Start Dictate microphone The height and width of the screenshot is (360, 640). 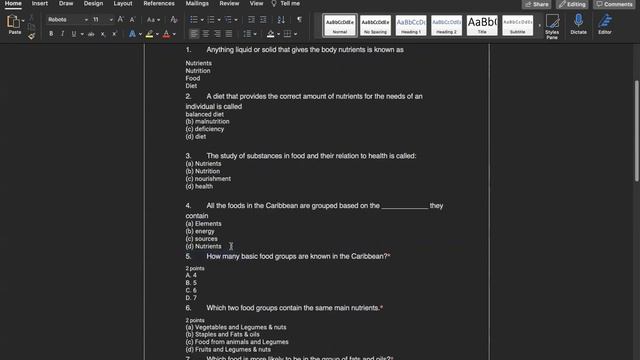[578, 24]
